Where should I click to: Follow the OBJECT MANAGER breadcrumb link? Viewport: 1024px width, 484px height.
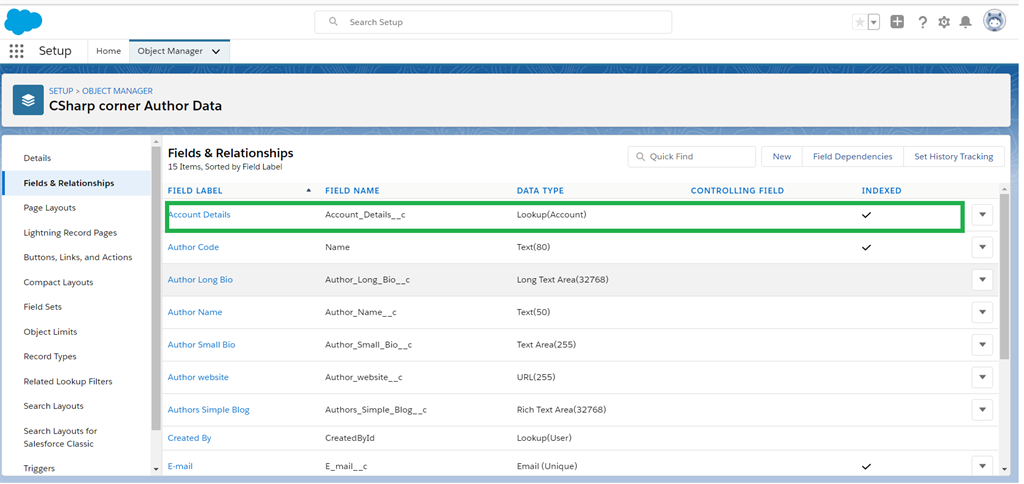pos(118,91)
